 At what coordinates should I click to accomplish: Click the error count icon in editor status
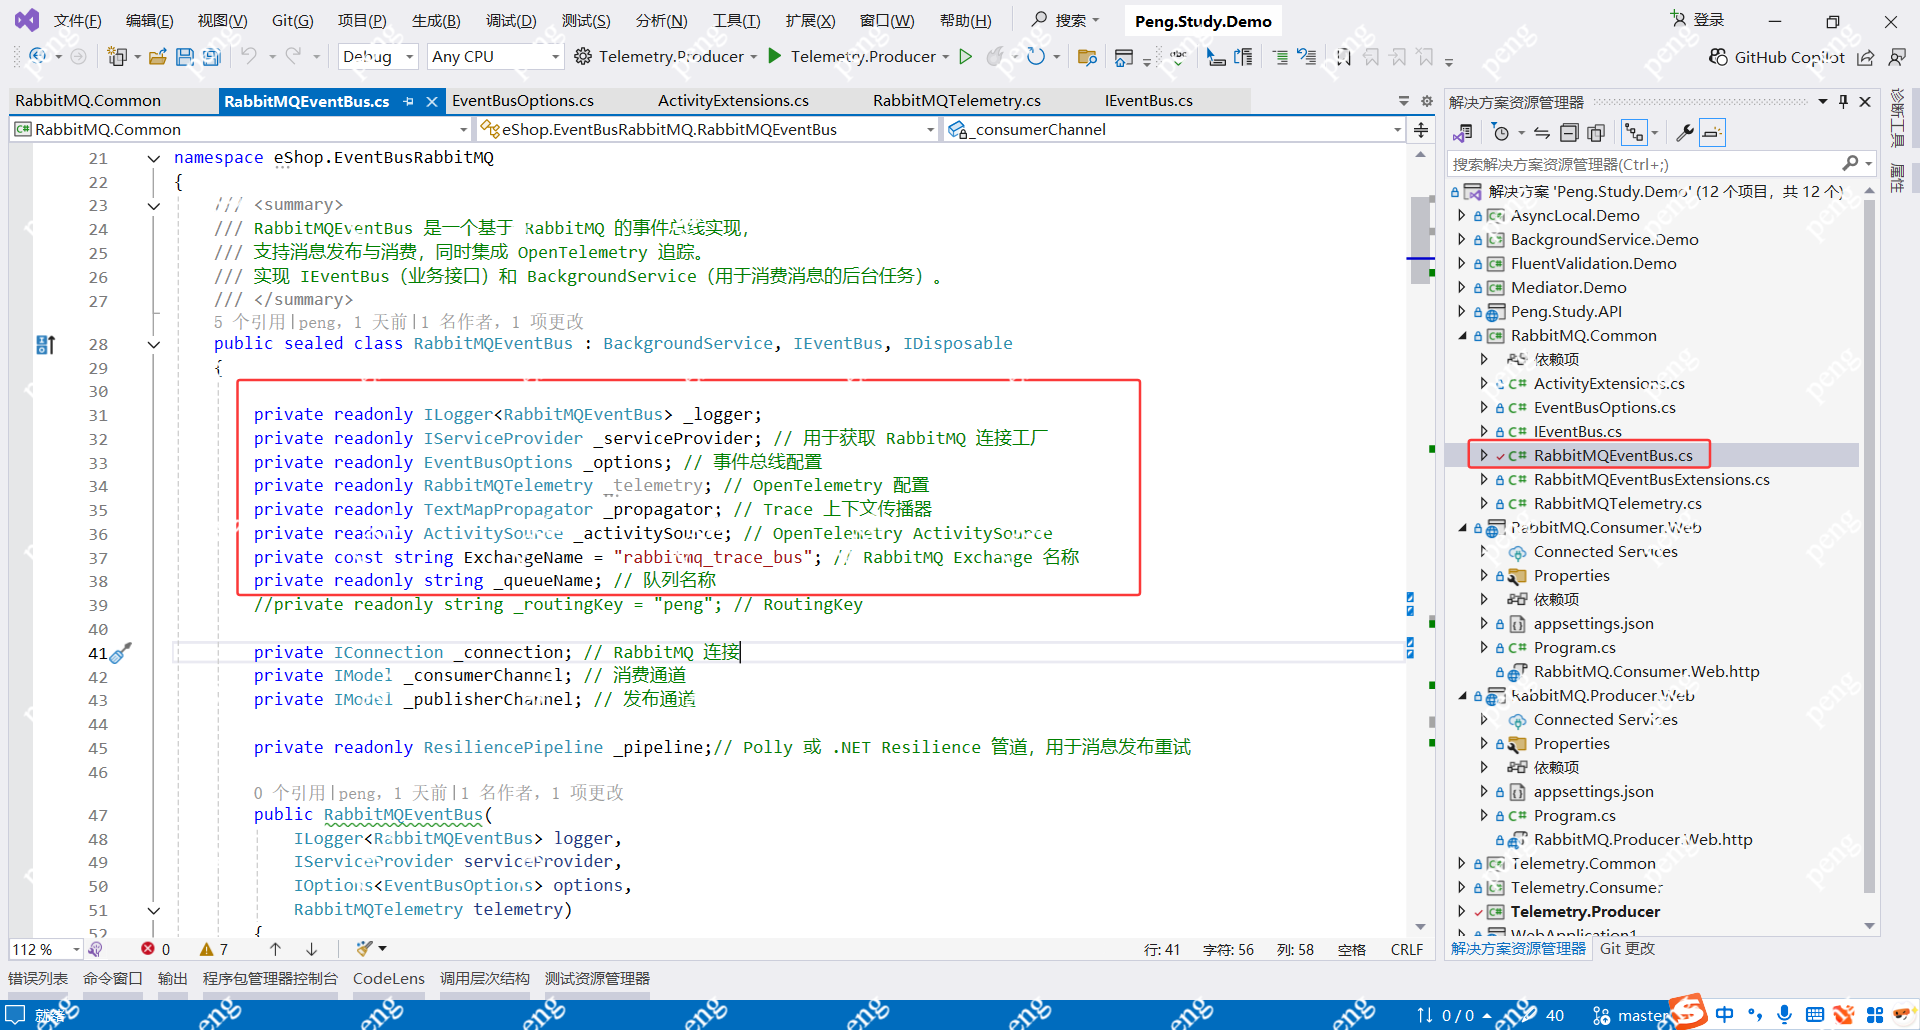(x=148, y=949)
